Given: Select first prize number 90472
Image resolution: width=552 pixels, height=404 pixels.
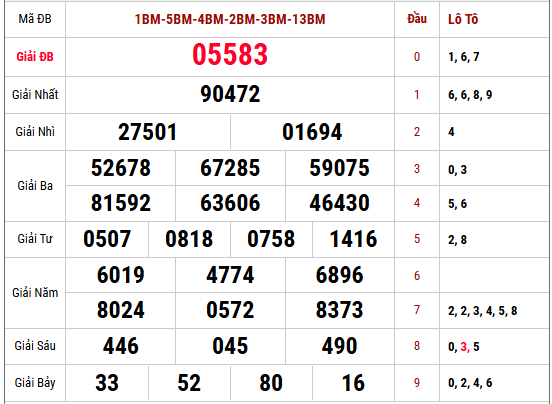Looking at the screenshot, I should 230,94.
